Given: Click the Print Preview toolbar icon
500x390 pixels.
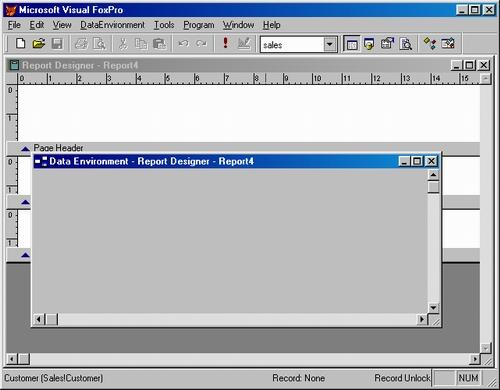Looking at the screenshot, I should point(99,44).
